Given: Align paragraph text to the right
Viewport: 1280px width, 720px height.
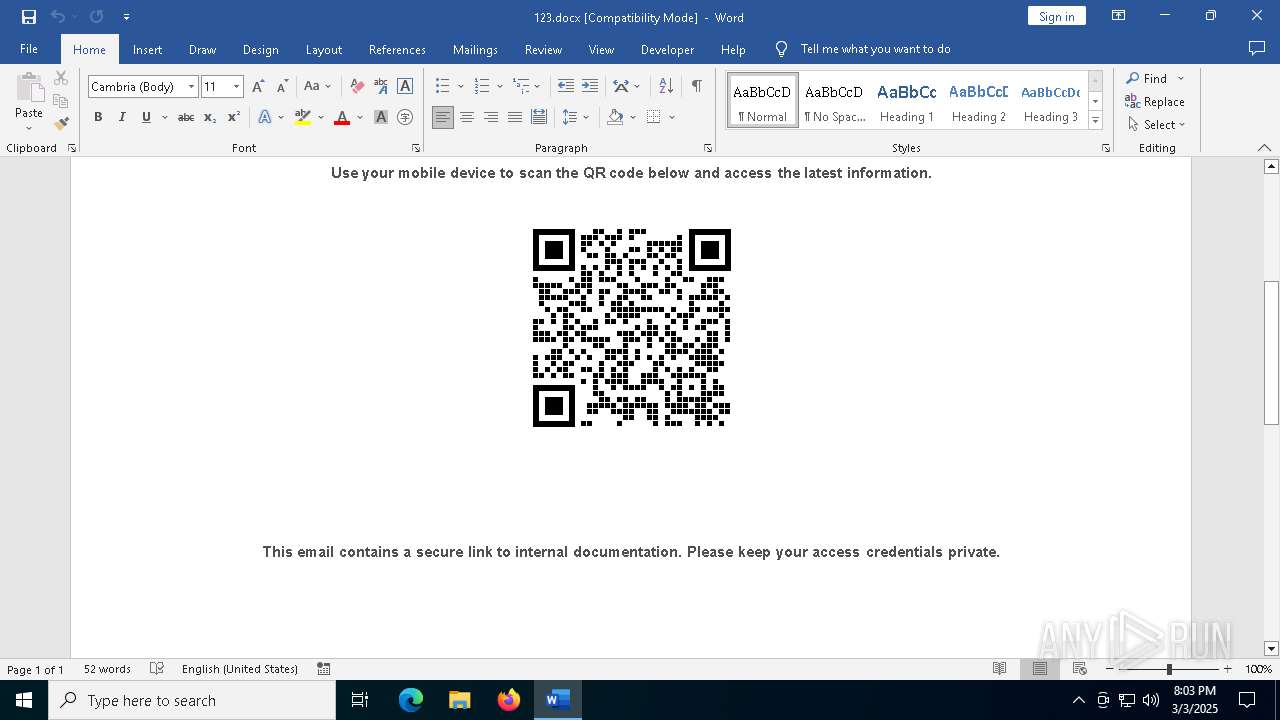Looking at the screenshot, I should click(x=491, y=117).
